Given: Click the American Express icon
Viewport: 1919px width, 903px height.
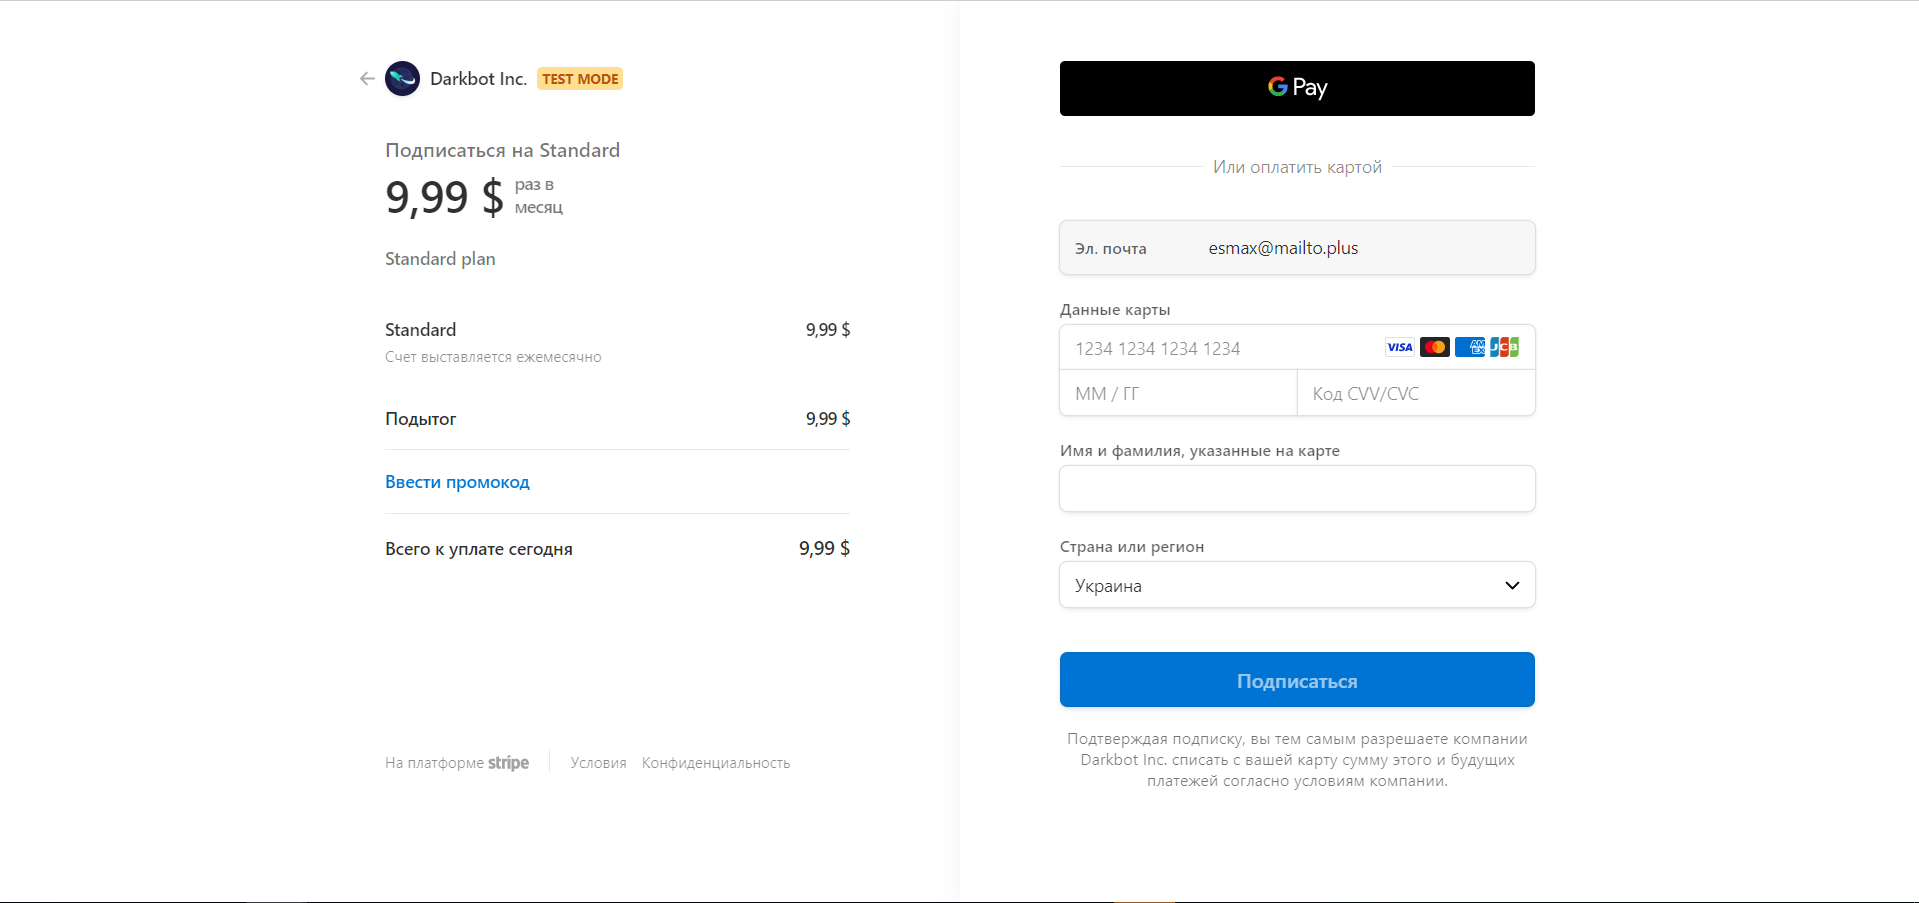Looking at the screenshot, I should tap(1469, 347).
